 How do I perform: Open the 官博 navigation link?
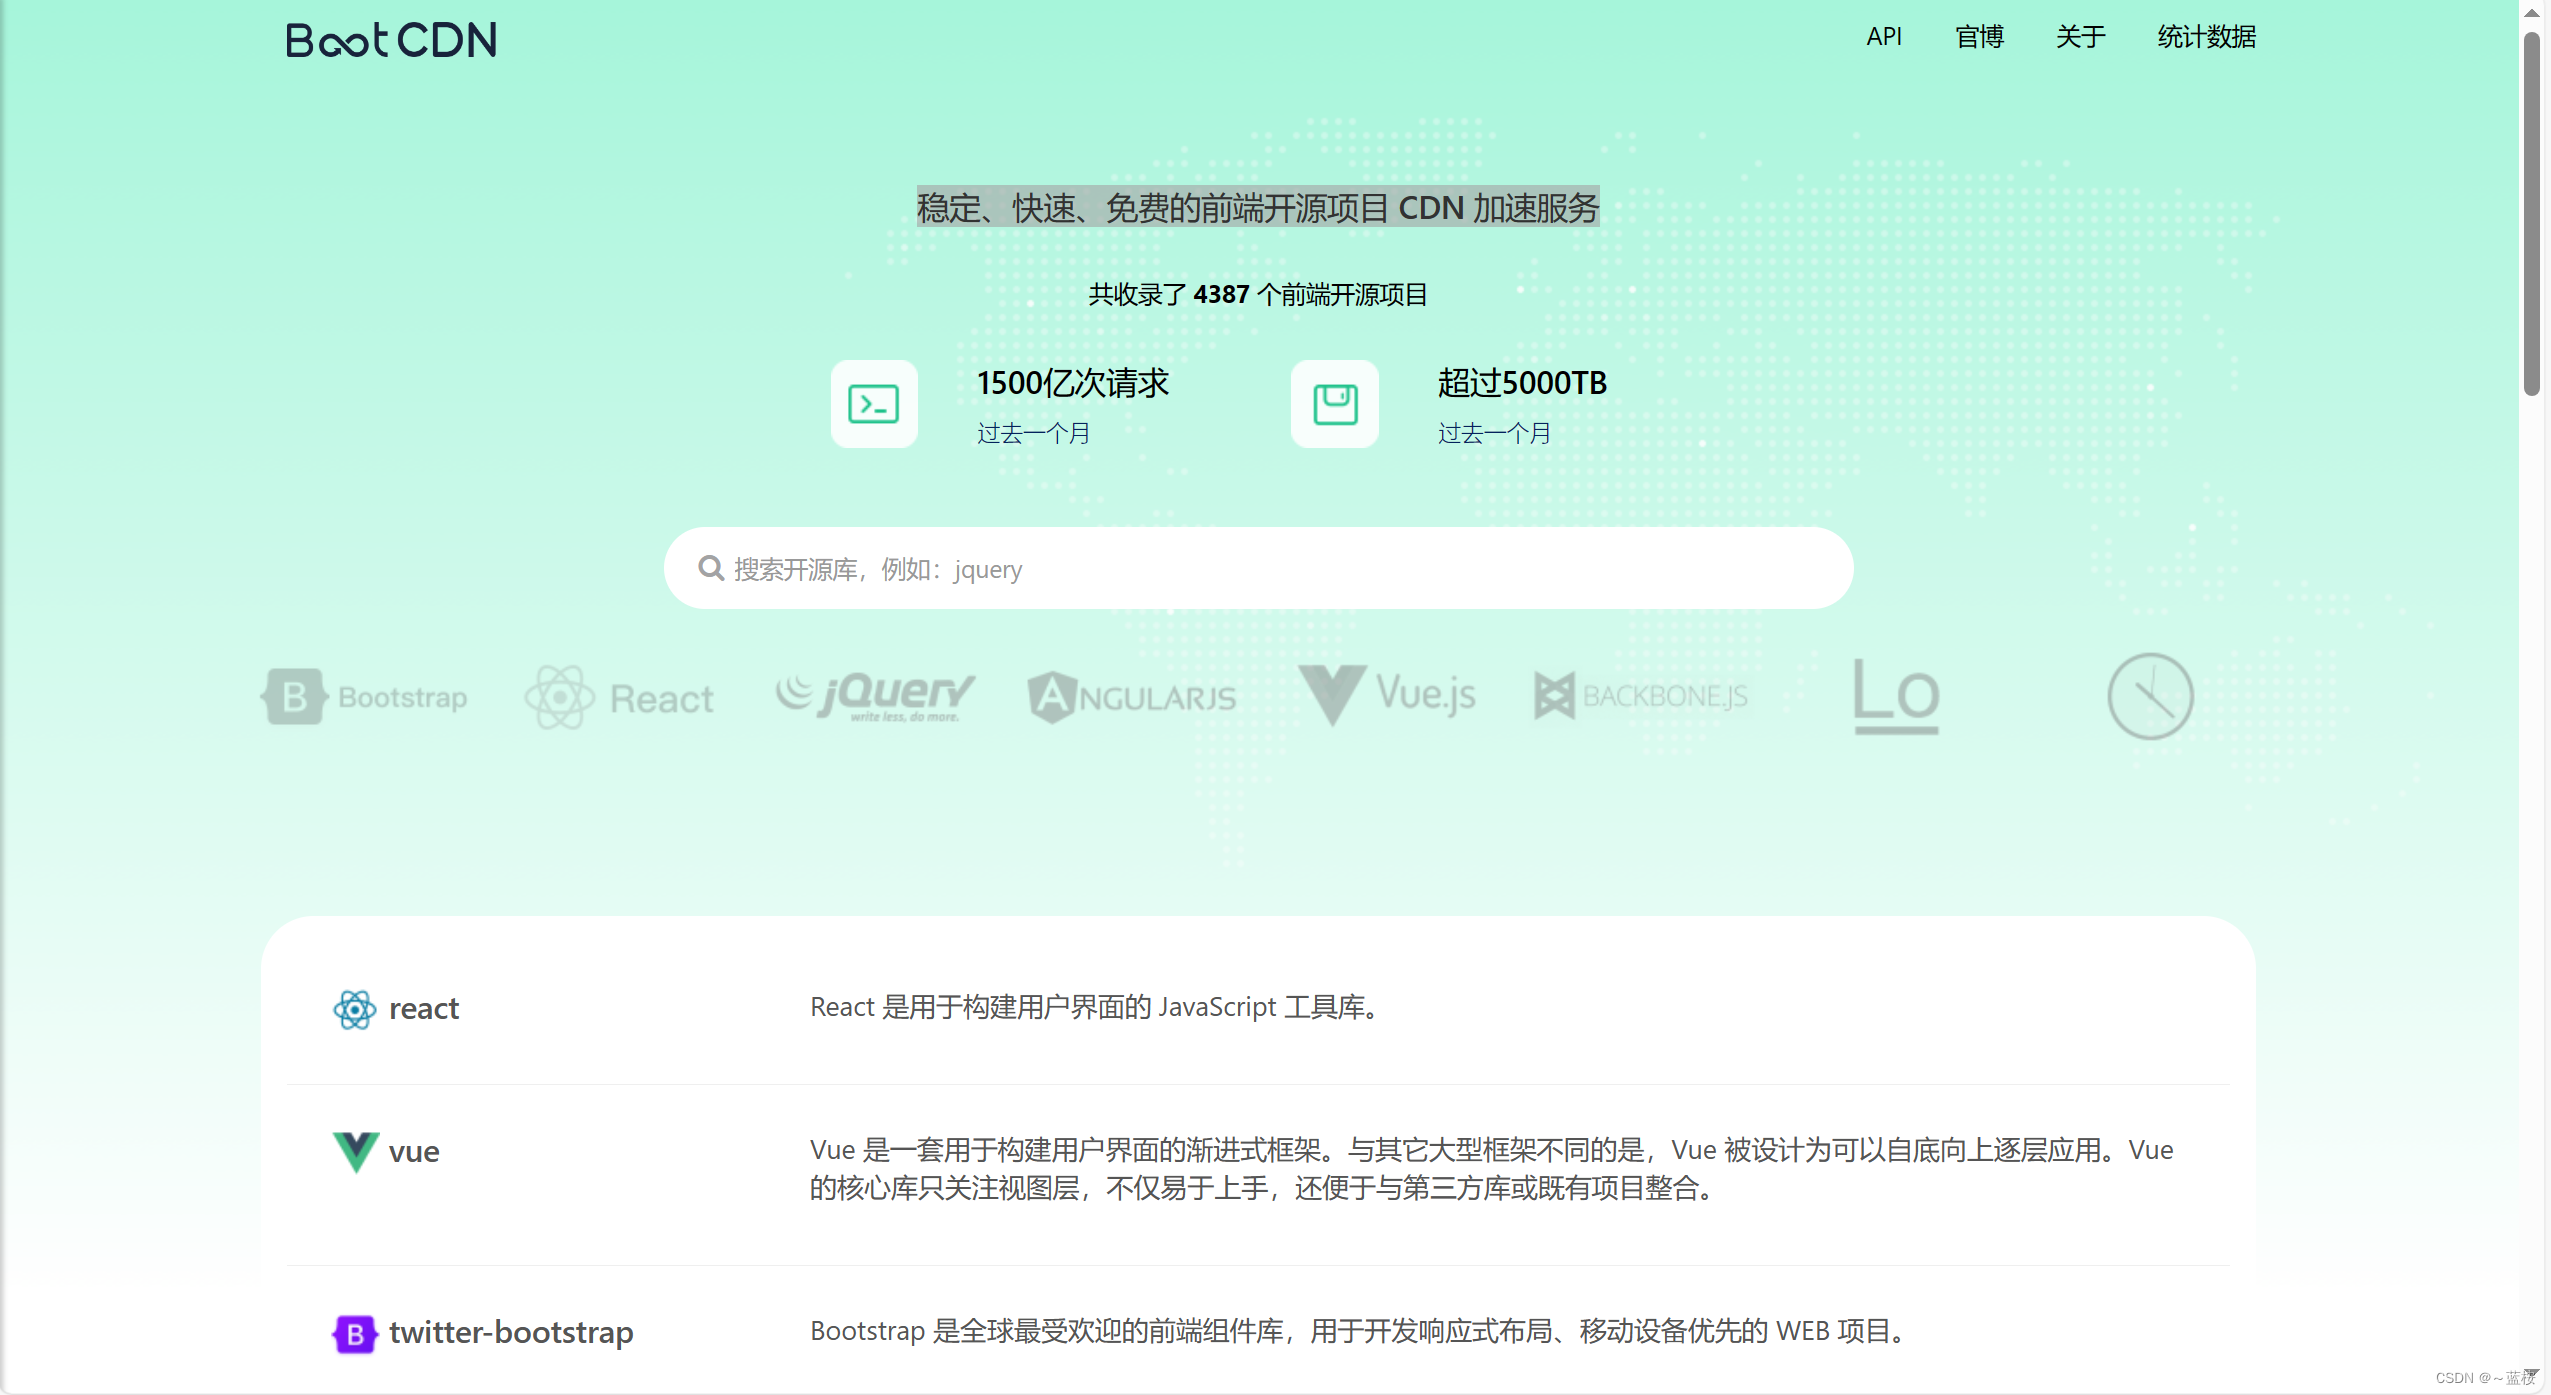pyautogui.click(x=1979, y=37)
